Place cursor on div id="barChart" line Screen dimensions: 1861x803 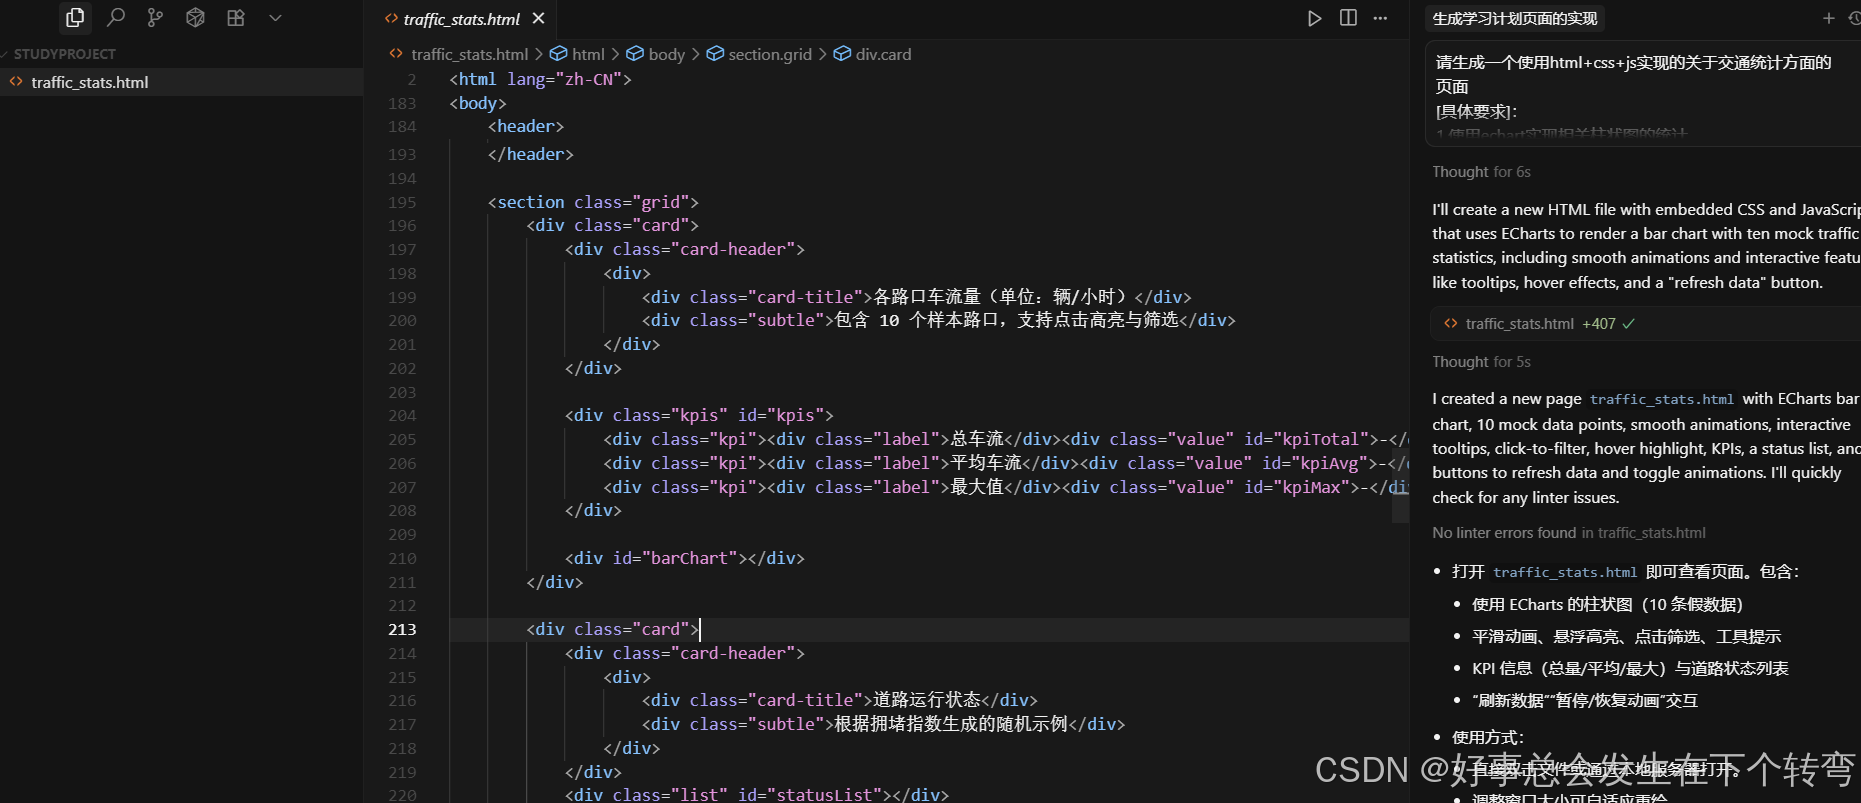click(685, 558)
